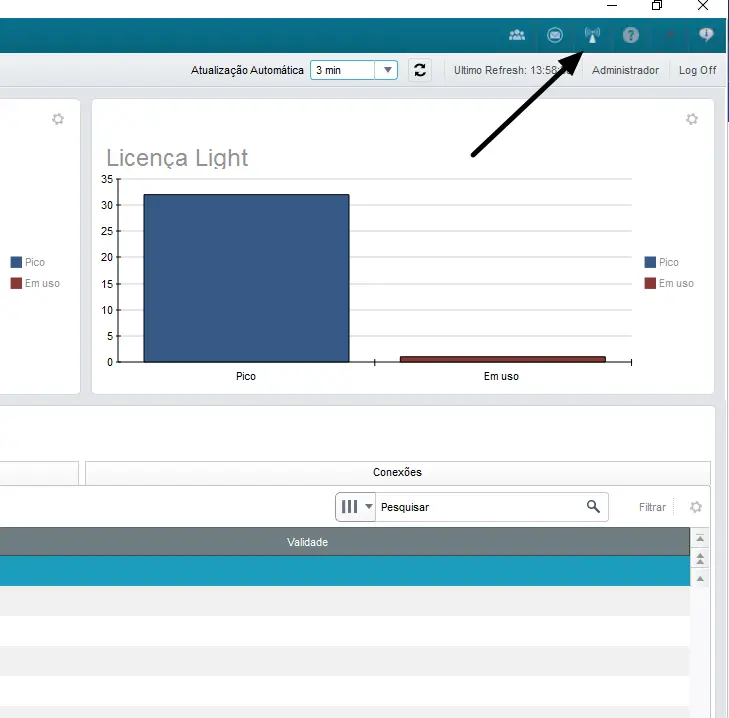Click the Log Off link
Screen dimensions: 729x718
[697, 70]
